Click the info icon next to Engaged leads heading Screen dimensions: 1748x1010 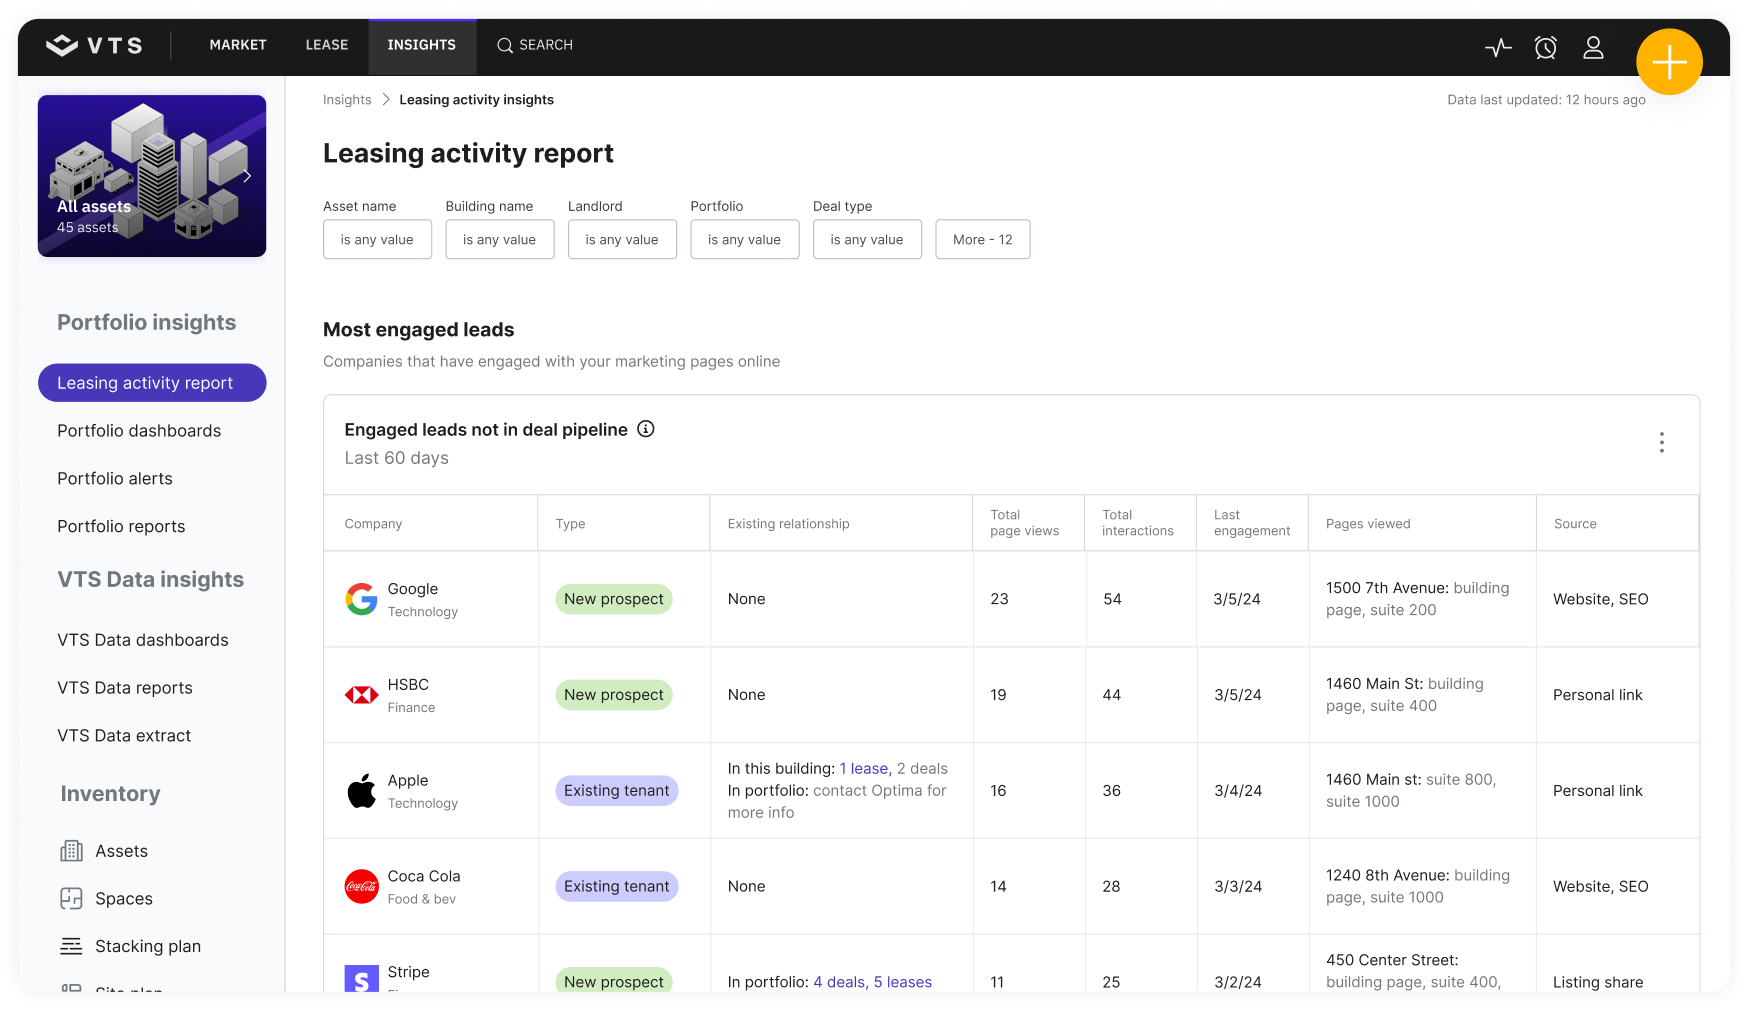click(x=646, y=429)
